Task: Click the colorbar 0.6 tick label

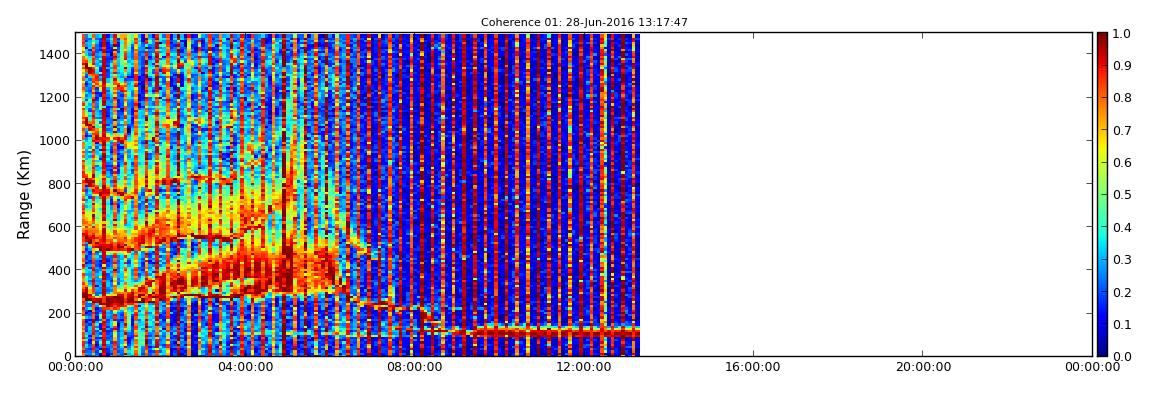Action: 1122,163
